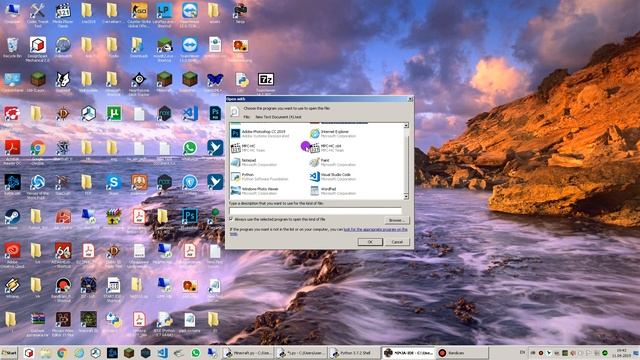This screenshot has width=640, height=360.
Task: Switch to the Bandicam taskbar window
Action: [462, 353]
